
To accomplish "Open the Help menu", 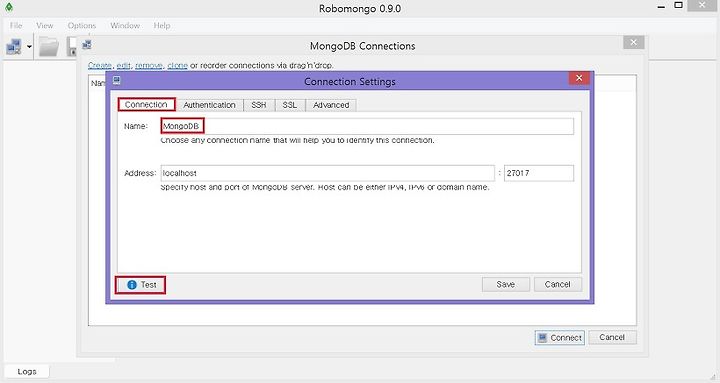I will coord(162,25).
